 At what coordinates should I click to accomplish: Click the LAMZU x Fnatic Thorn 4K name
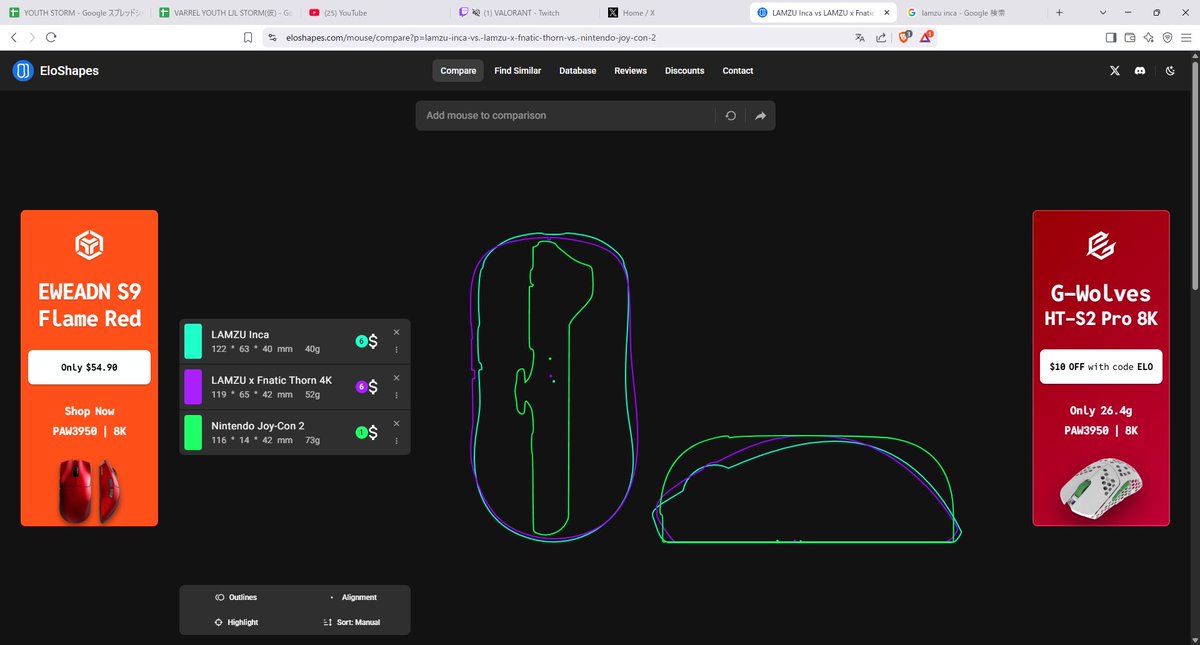coord(271,381)
